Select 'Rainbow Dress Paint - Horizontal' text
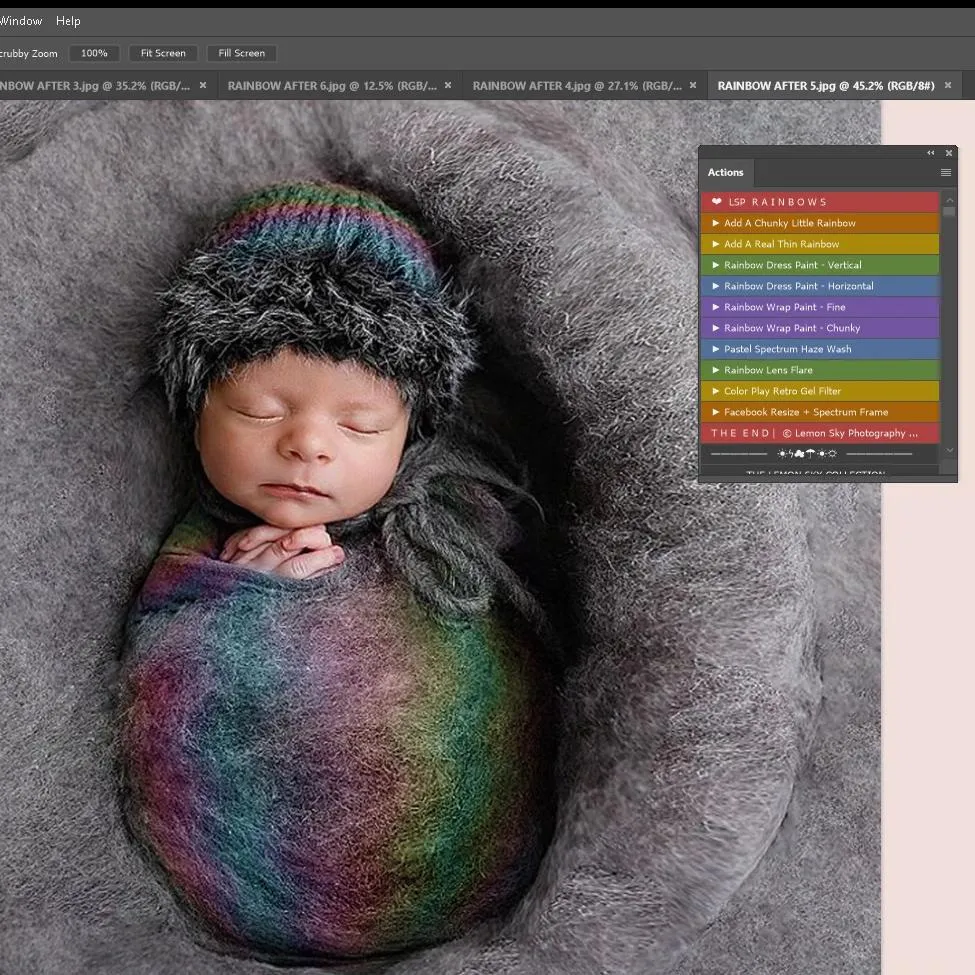The height and width of the screenshot is (975, 975). click(x=799, y=286)
